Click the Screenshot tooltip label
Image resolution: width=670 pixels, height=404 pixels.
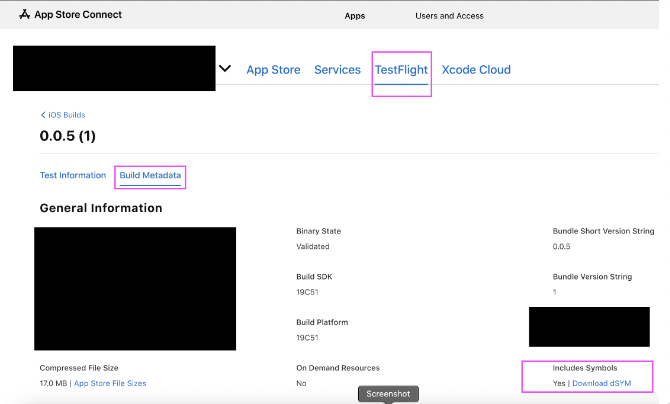388,394
